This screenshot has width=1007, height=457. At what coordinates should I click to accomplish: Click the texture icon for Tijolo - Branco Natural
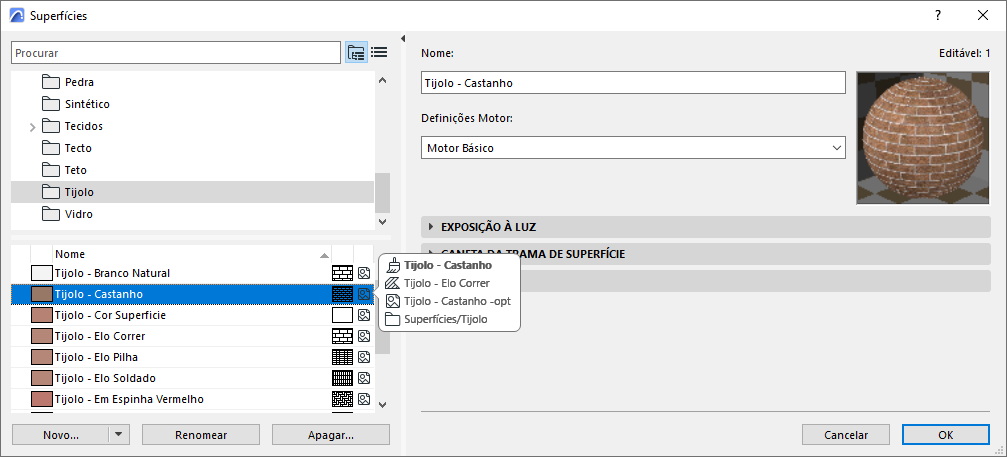click(364, 273)
